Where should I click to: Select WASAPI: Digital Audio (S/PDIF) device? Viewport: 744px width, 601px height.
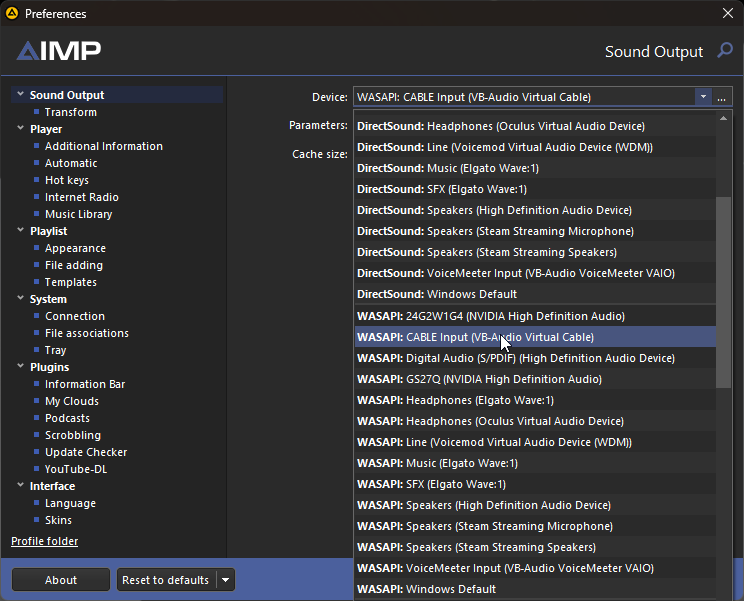(535, 358)
